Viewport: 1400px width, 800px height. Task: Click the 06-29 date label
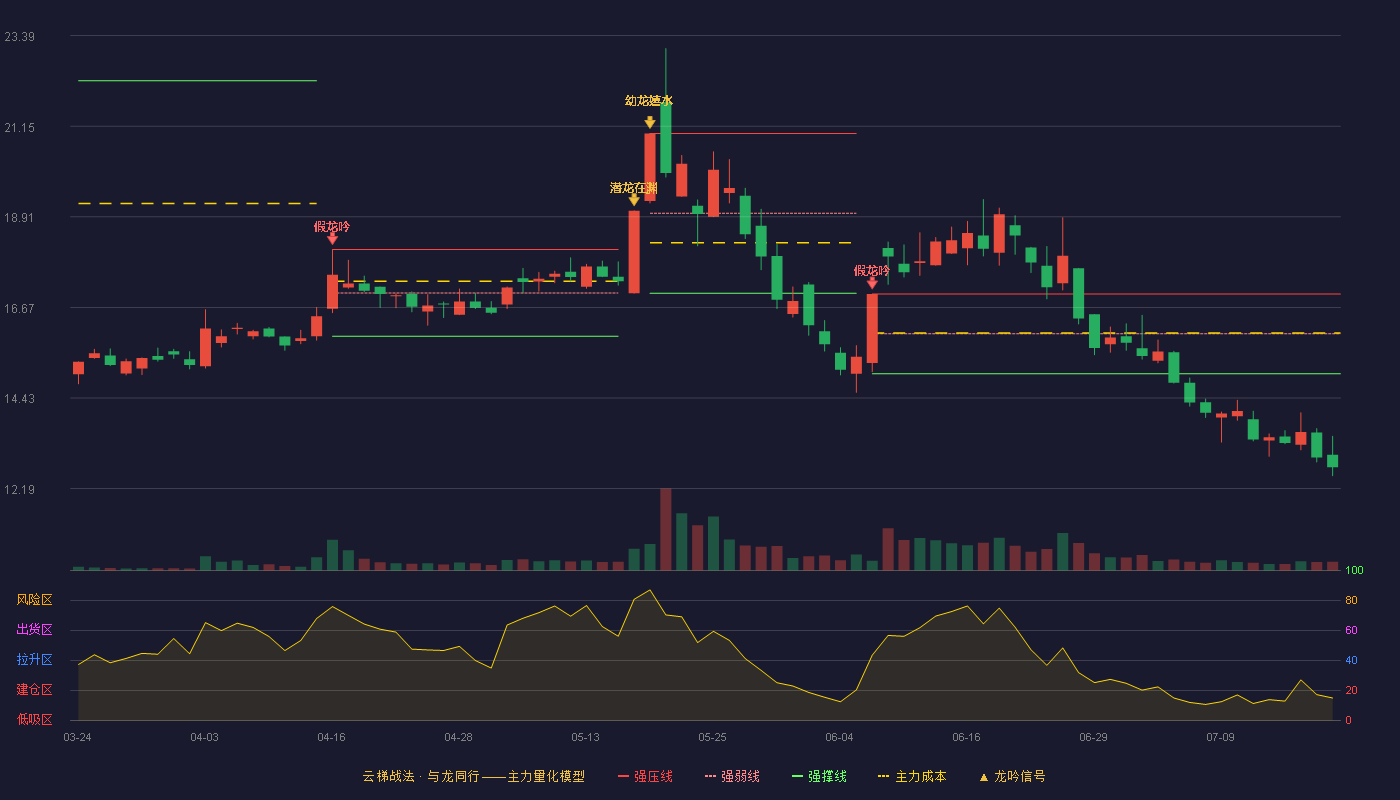tap(1093, 737)
